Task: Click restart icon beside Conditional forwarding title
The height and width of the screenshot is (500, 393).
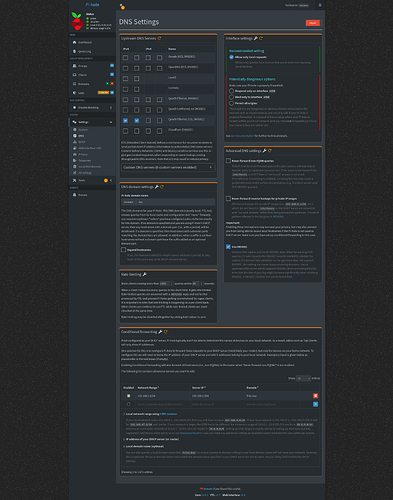Action: click(166, 332)
